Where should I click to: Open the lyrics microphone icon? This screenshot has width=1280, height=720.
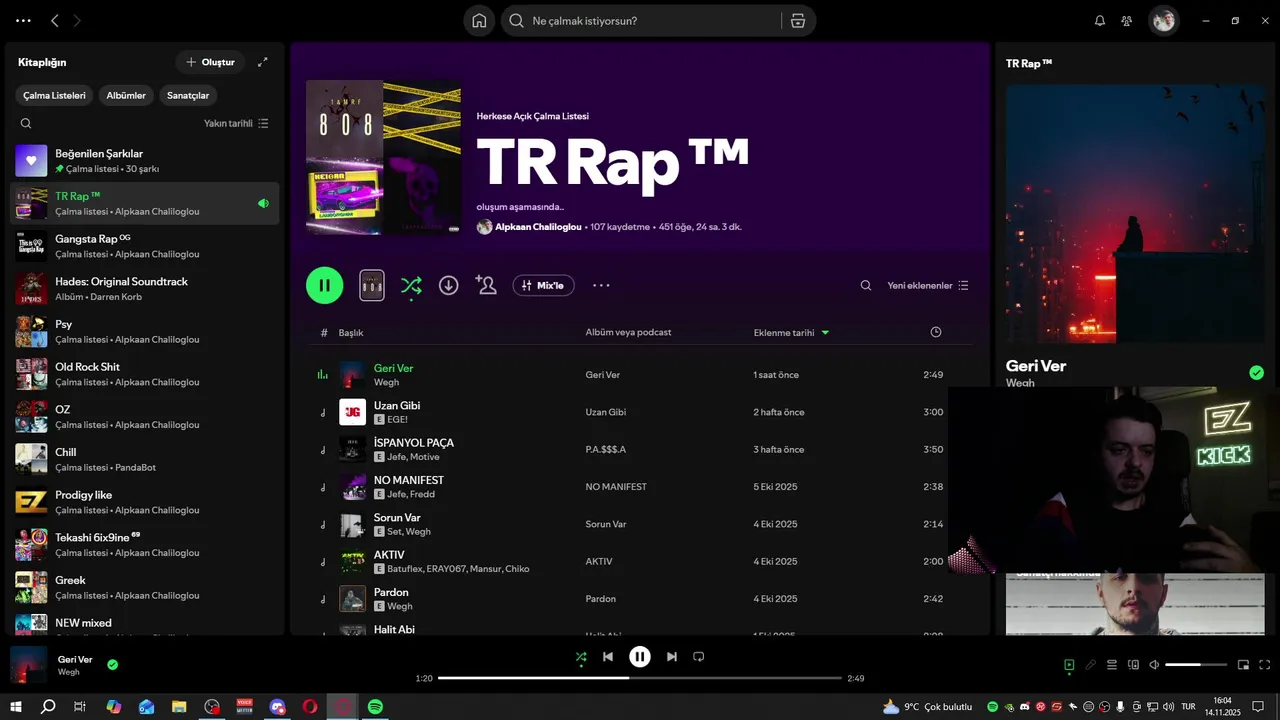[1091, 665]
